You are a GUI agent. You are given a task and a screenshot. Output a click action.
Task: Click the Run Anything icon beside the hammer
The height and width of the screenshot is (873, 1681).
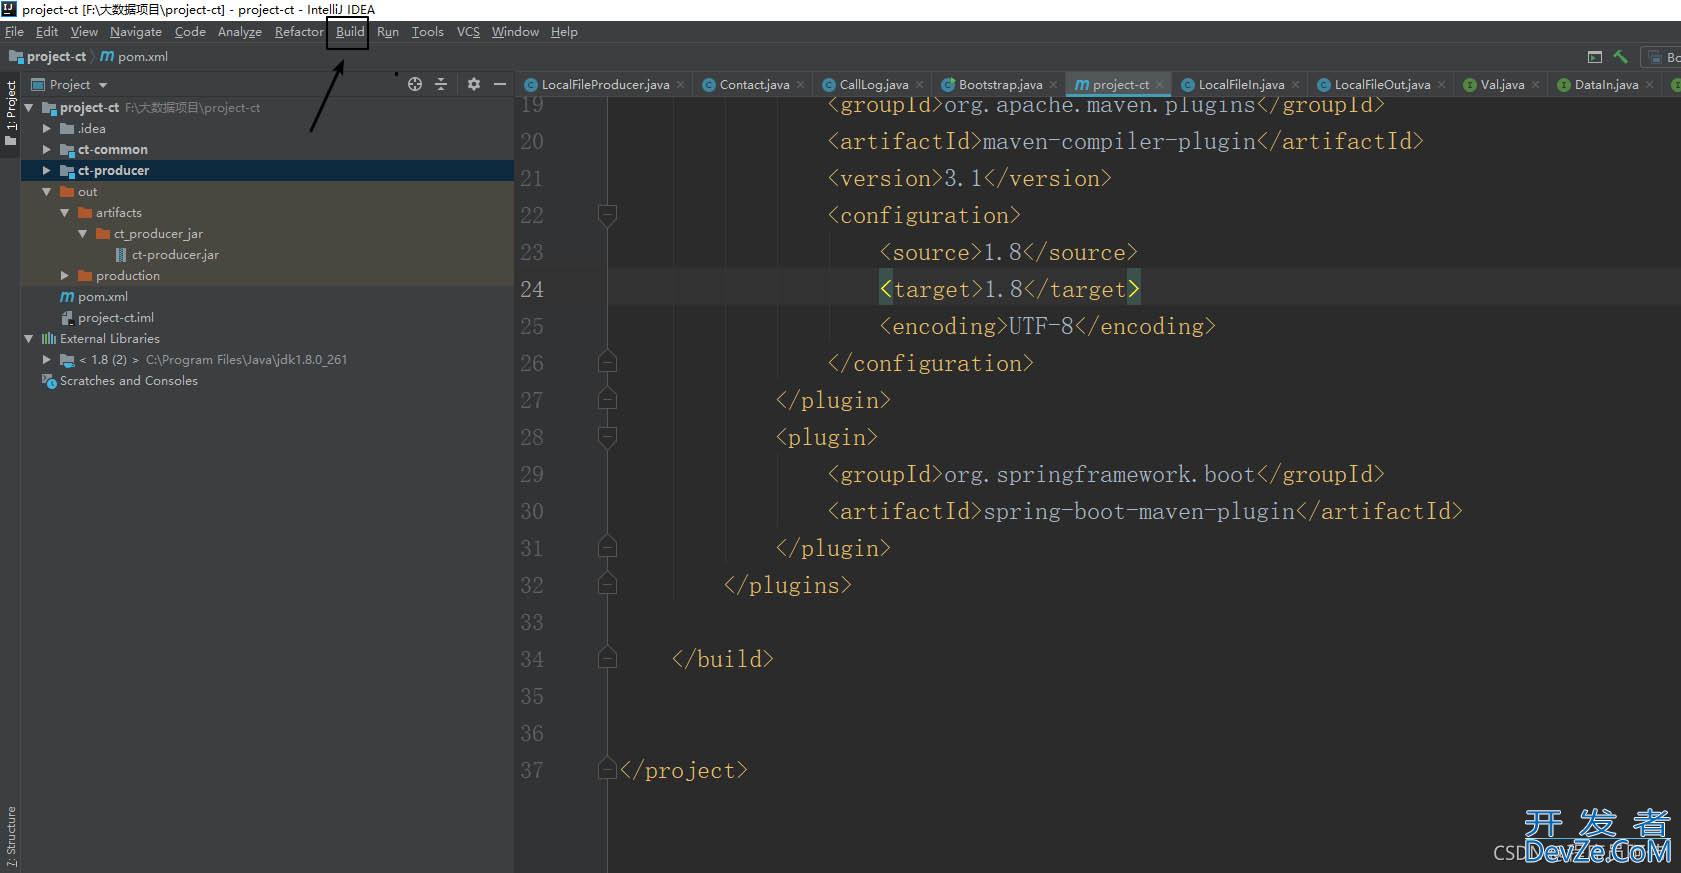[1595, 57]
